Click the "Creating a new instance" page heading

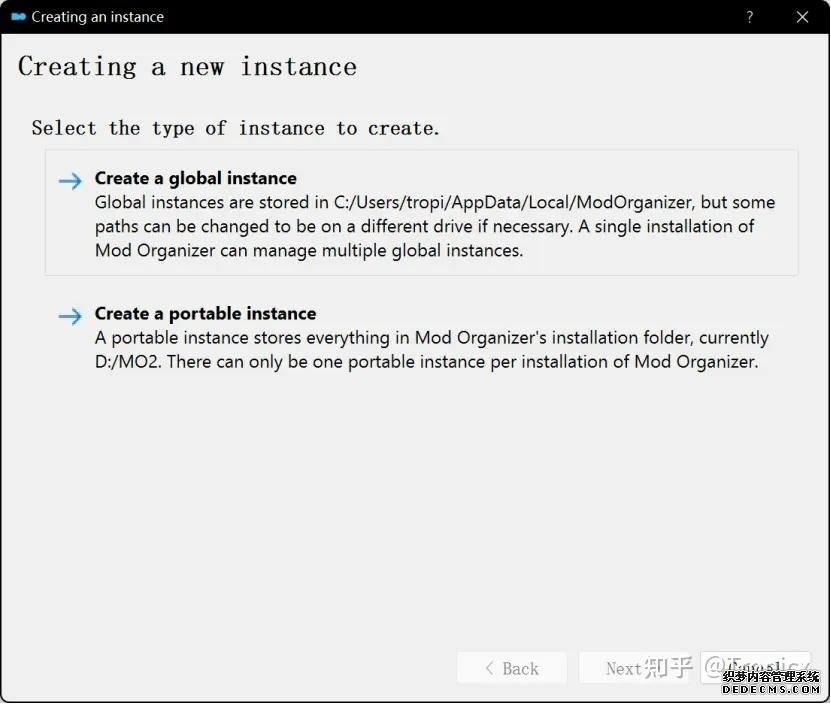[x=187, y=67]
